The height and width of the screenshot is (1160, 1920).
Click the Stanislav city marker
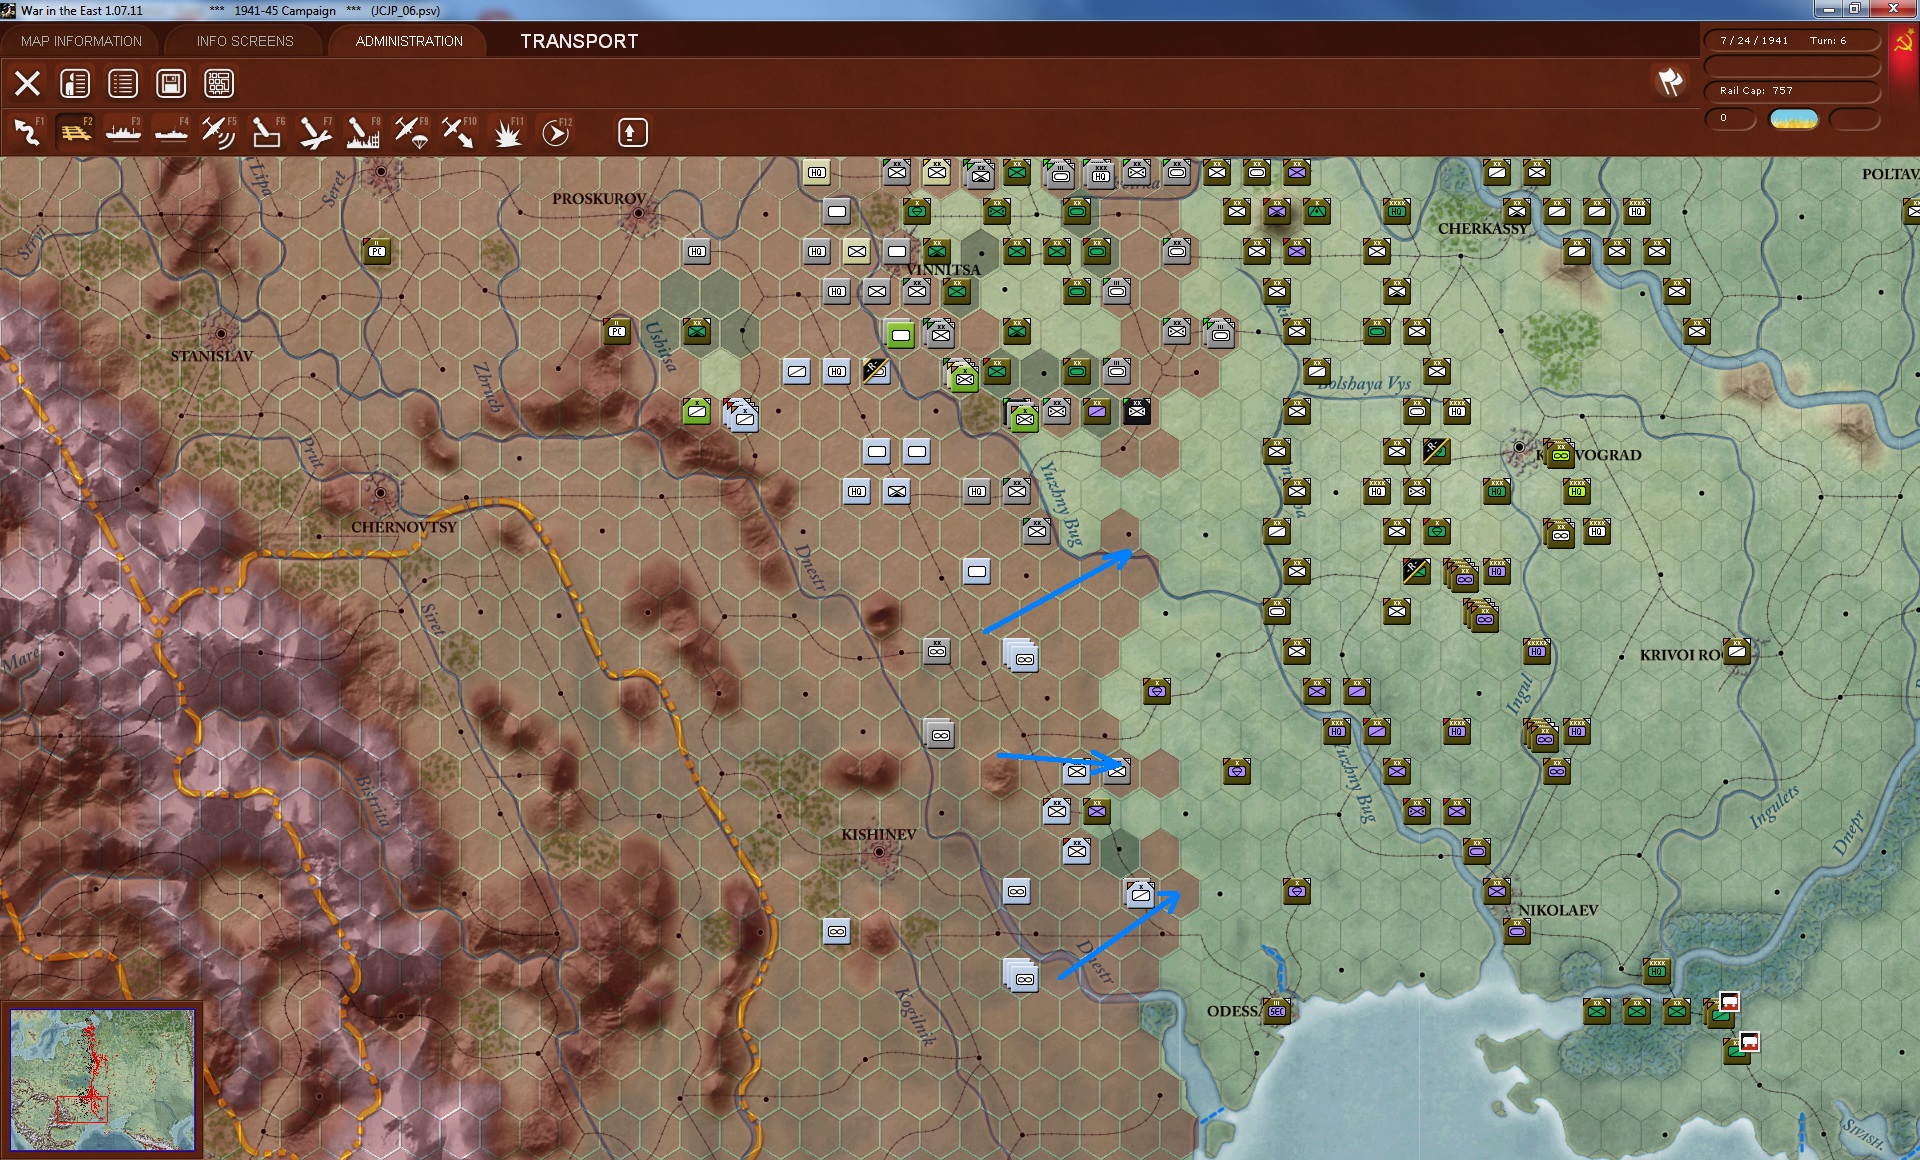[x=221, y=333]
